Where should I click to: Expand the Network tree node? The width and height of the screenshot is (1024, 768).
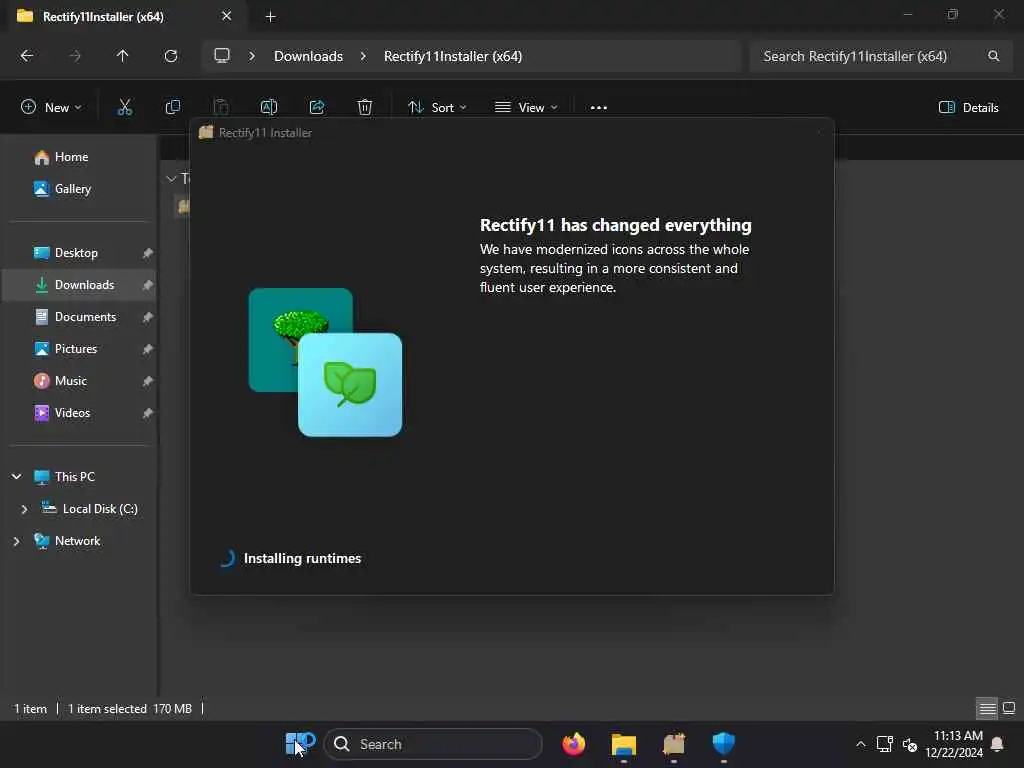16,541
